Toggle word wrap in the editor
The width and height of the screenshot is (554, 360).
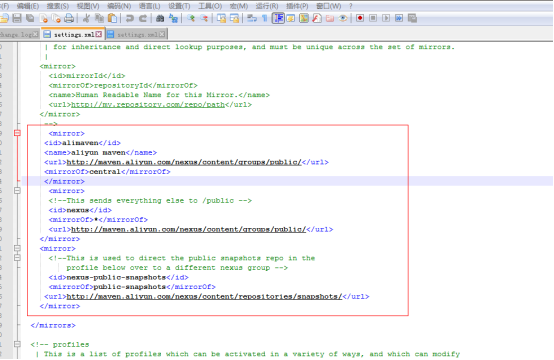click(x=252, y=18)
